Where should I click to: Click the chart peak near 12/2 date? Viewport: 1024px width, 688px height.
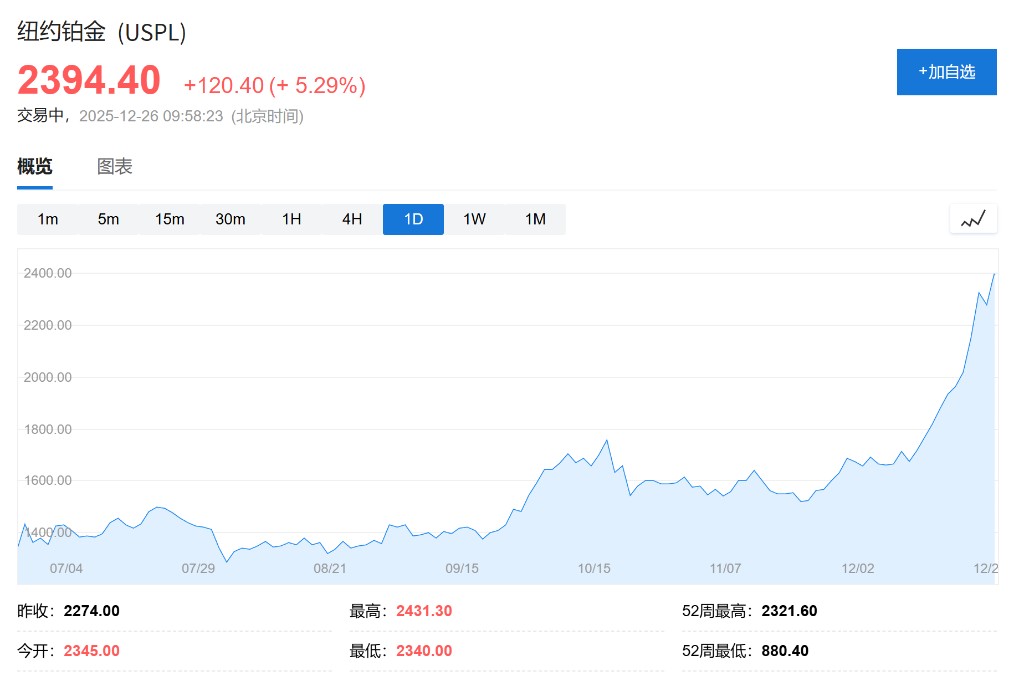click(x=993, y=274)
